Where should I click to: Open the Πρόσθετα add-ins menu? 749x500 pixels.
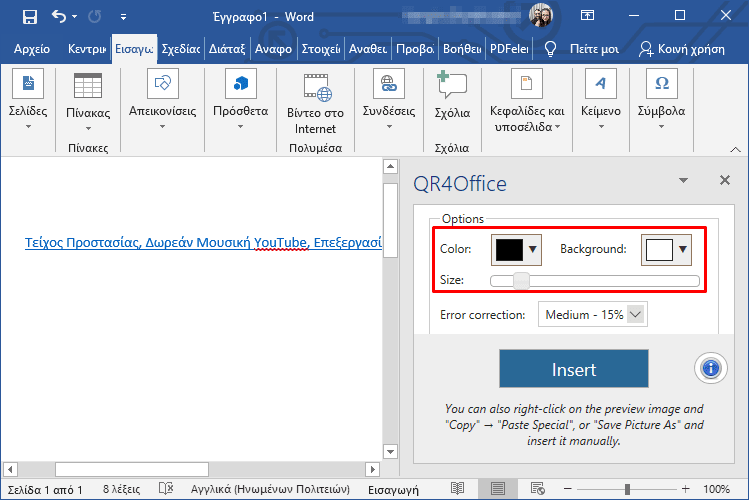click(x=240, y=100)
